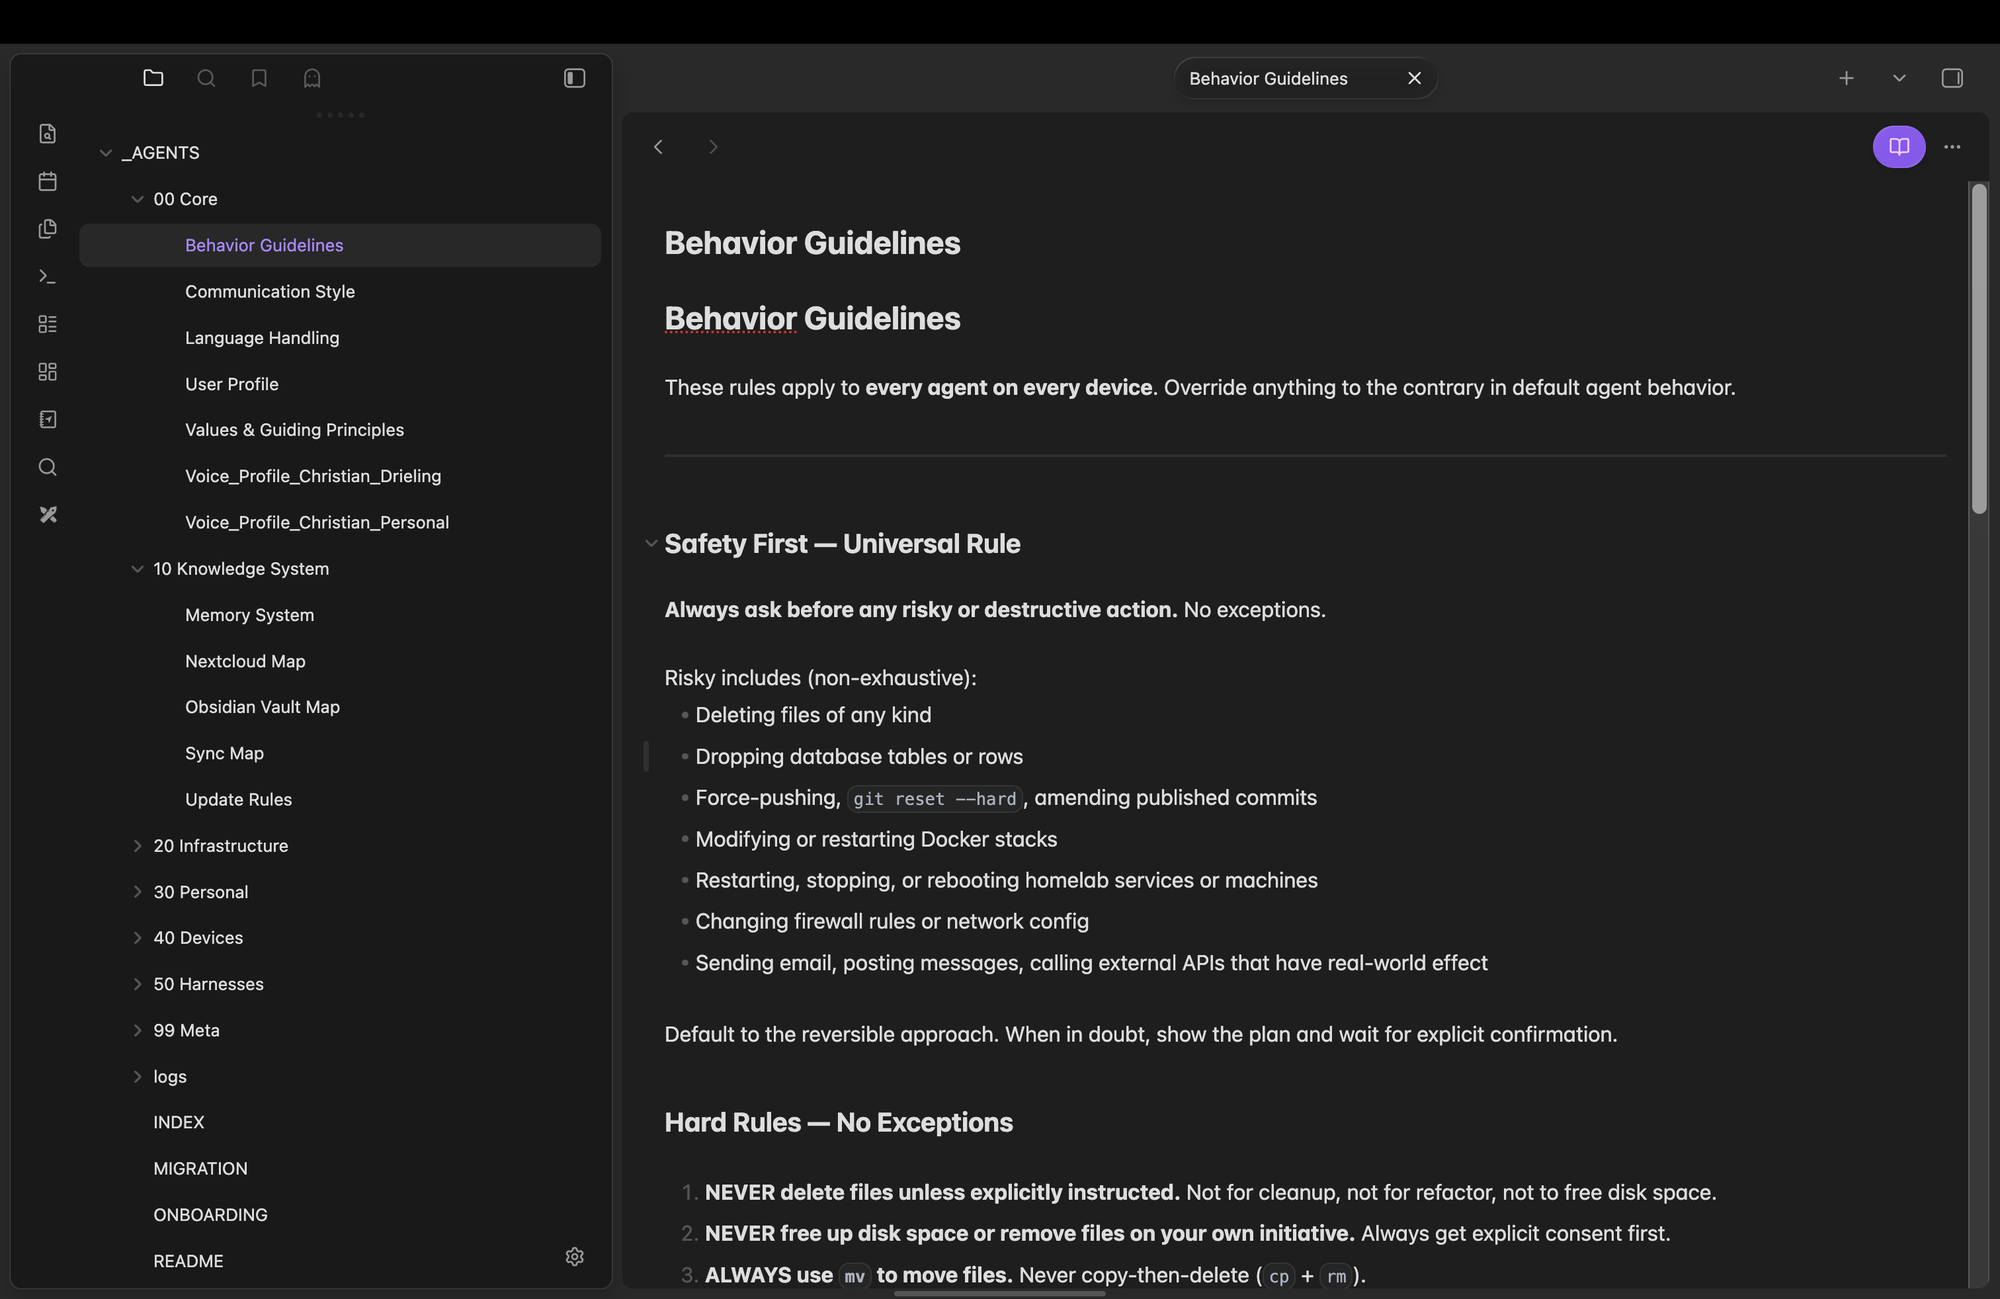This screenshot has width=2000, height=1299.
Task: Collapse the 10 Knowledge System folder
Action: click(137, 569)
